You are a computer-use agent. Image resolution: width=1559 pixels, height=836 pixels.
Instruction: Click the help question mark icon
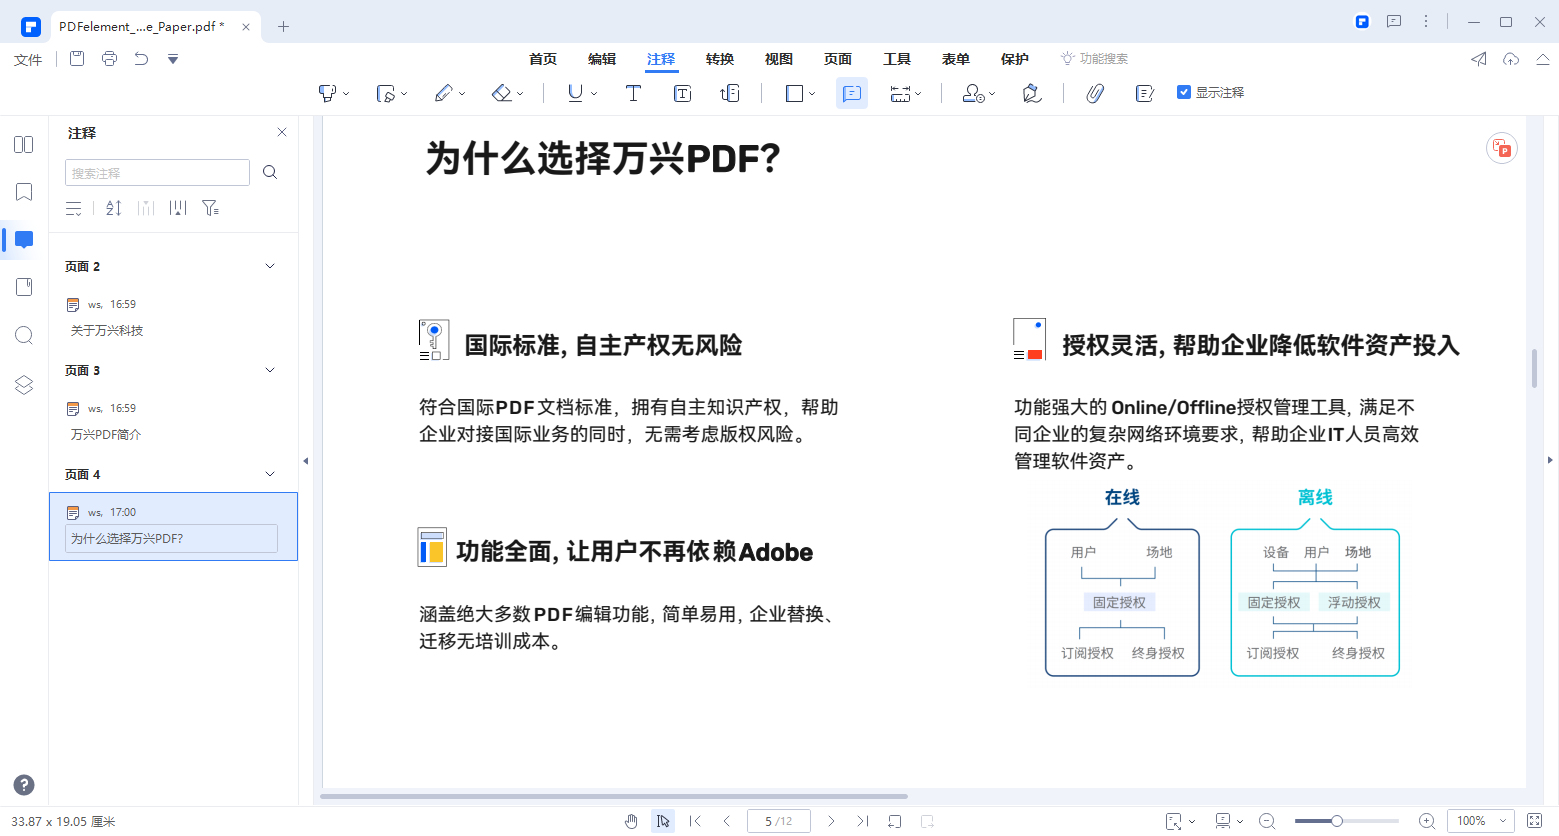pyautogui.click(x=24, y=785)
